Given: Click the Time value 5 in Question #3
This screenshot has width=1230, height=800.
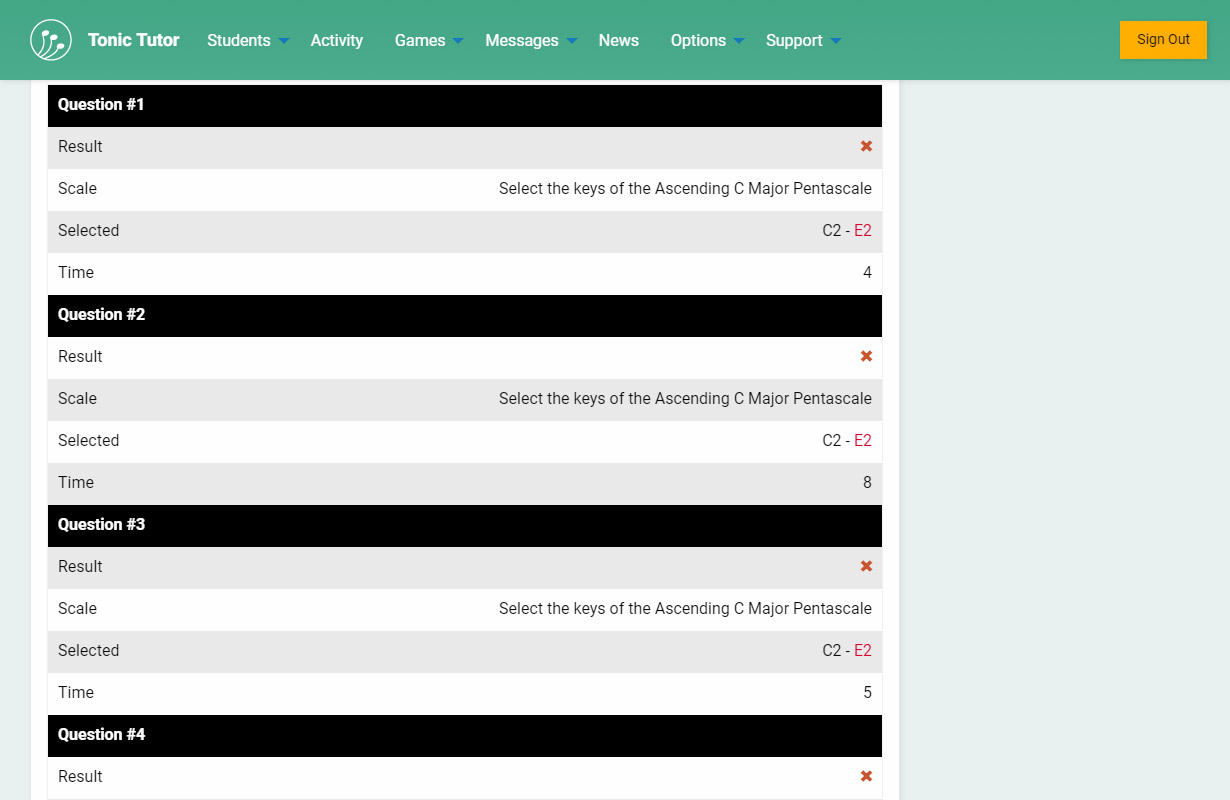Looking at the screenshot, I should pyautogui.click(x=867, y=692).
